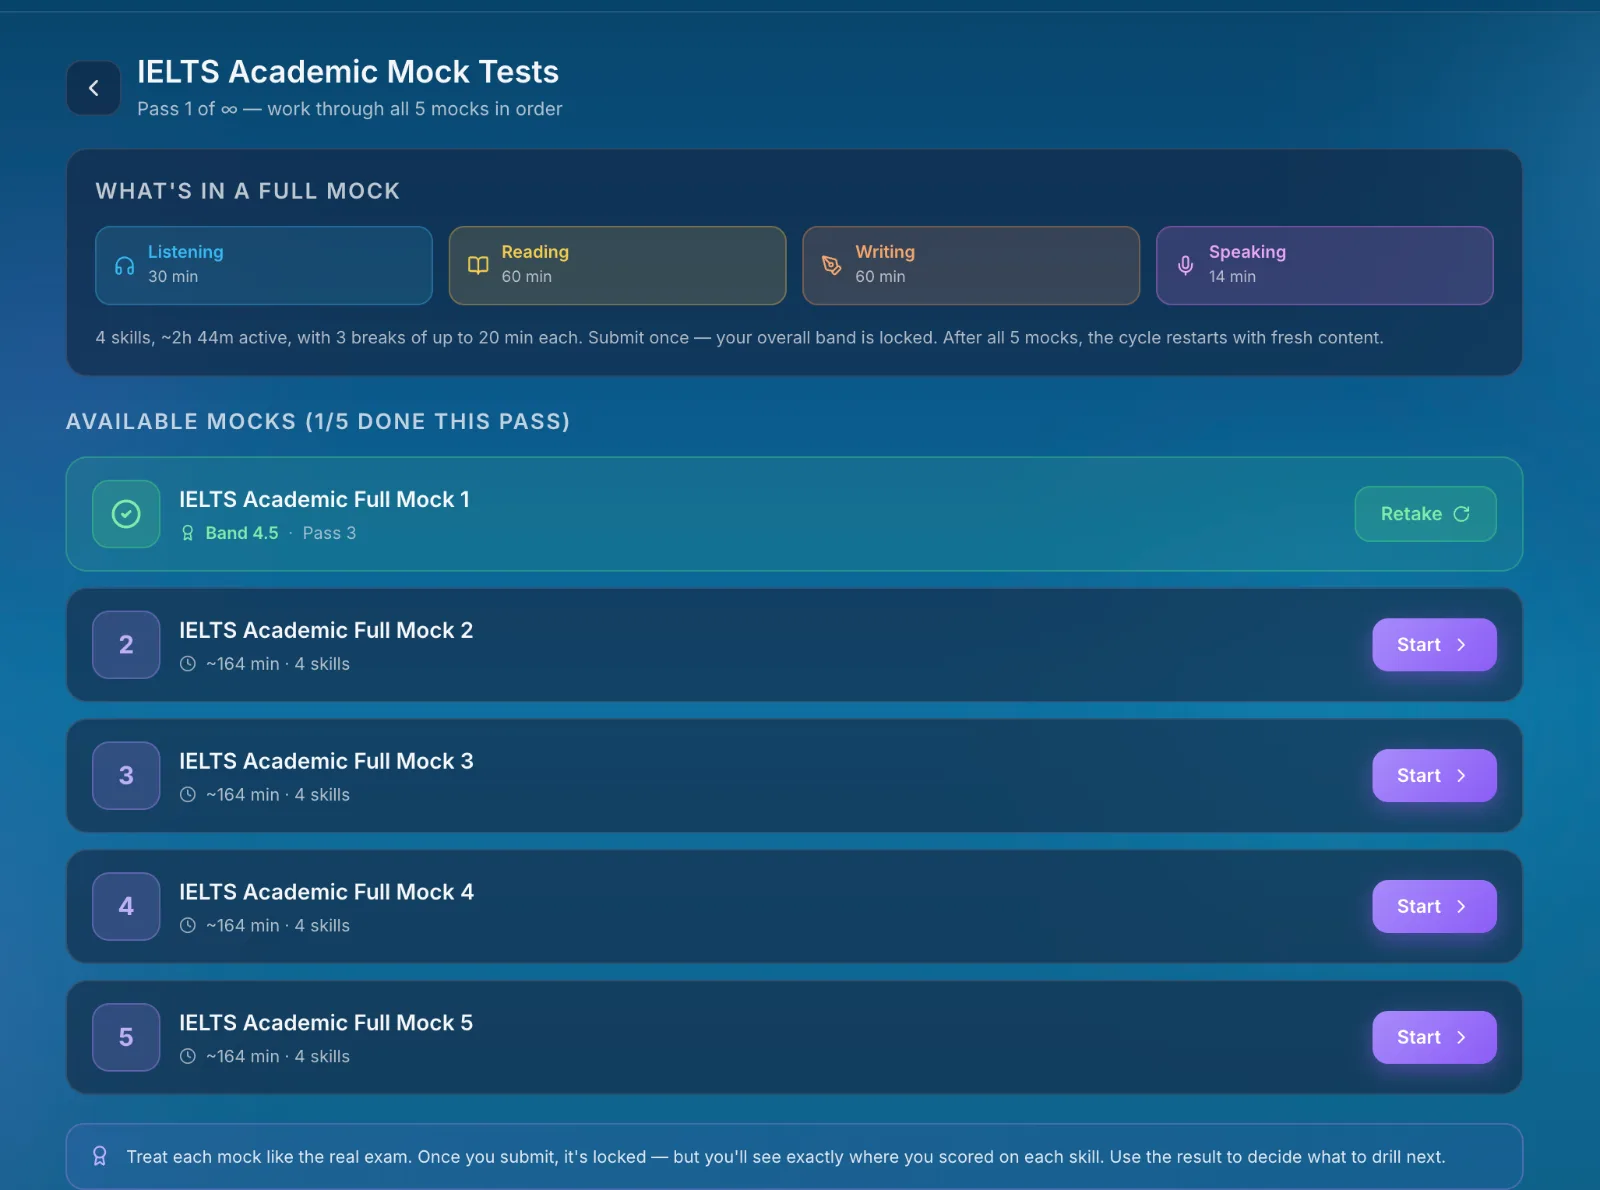Click the clock icon under Full Mock 4
The image size is (1600, 1190).
(x=187, y=926)
